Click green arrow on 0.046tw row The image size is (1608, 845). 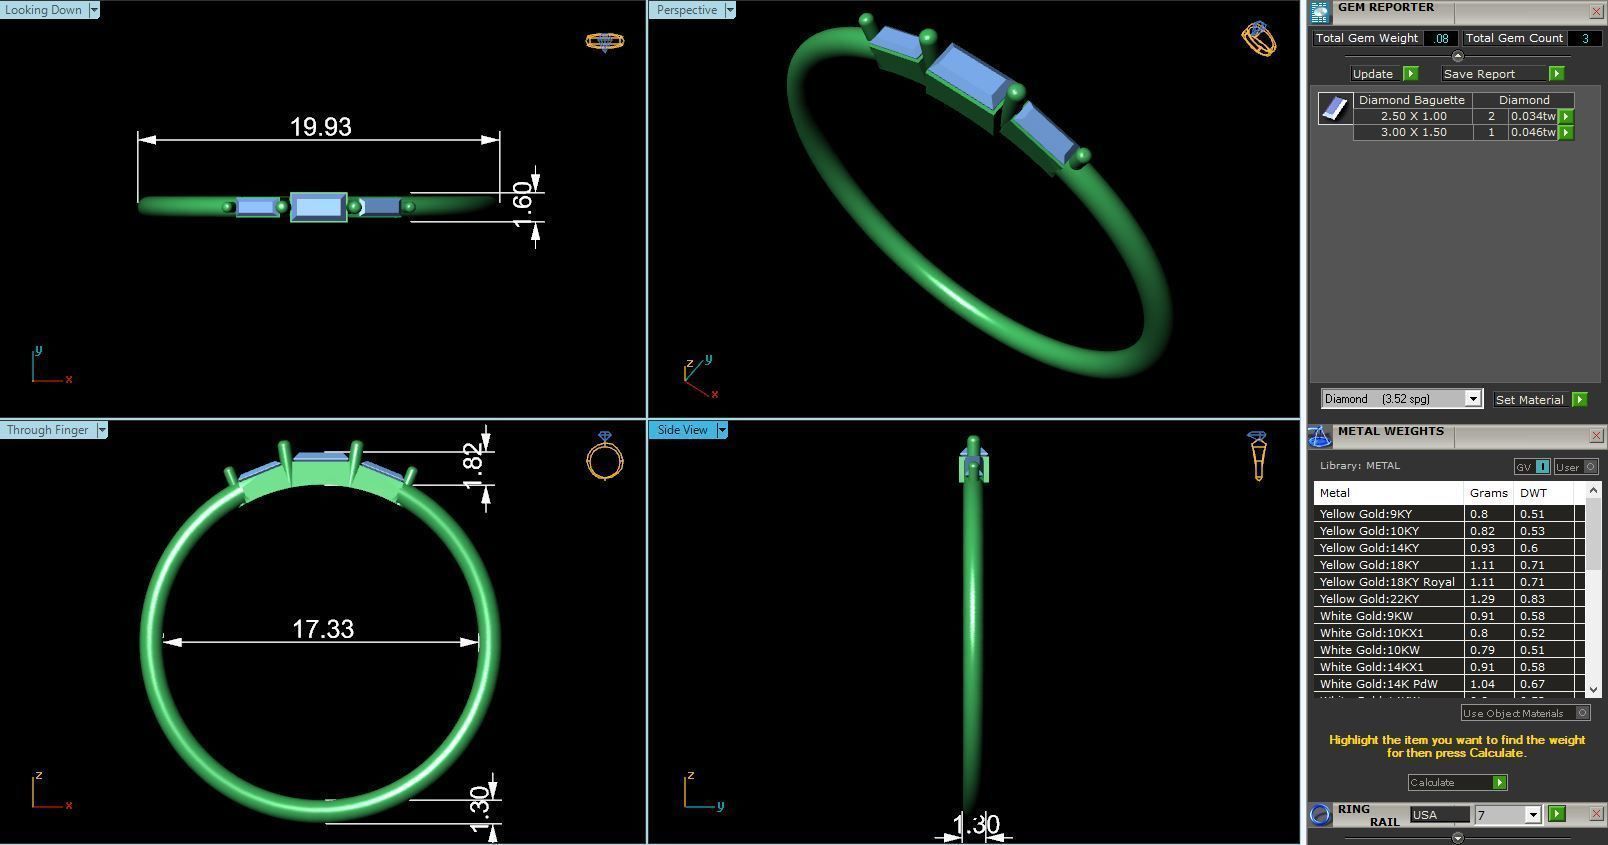(x=1566, y=132)
